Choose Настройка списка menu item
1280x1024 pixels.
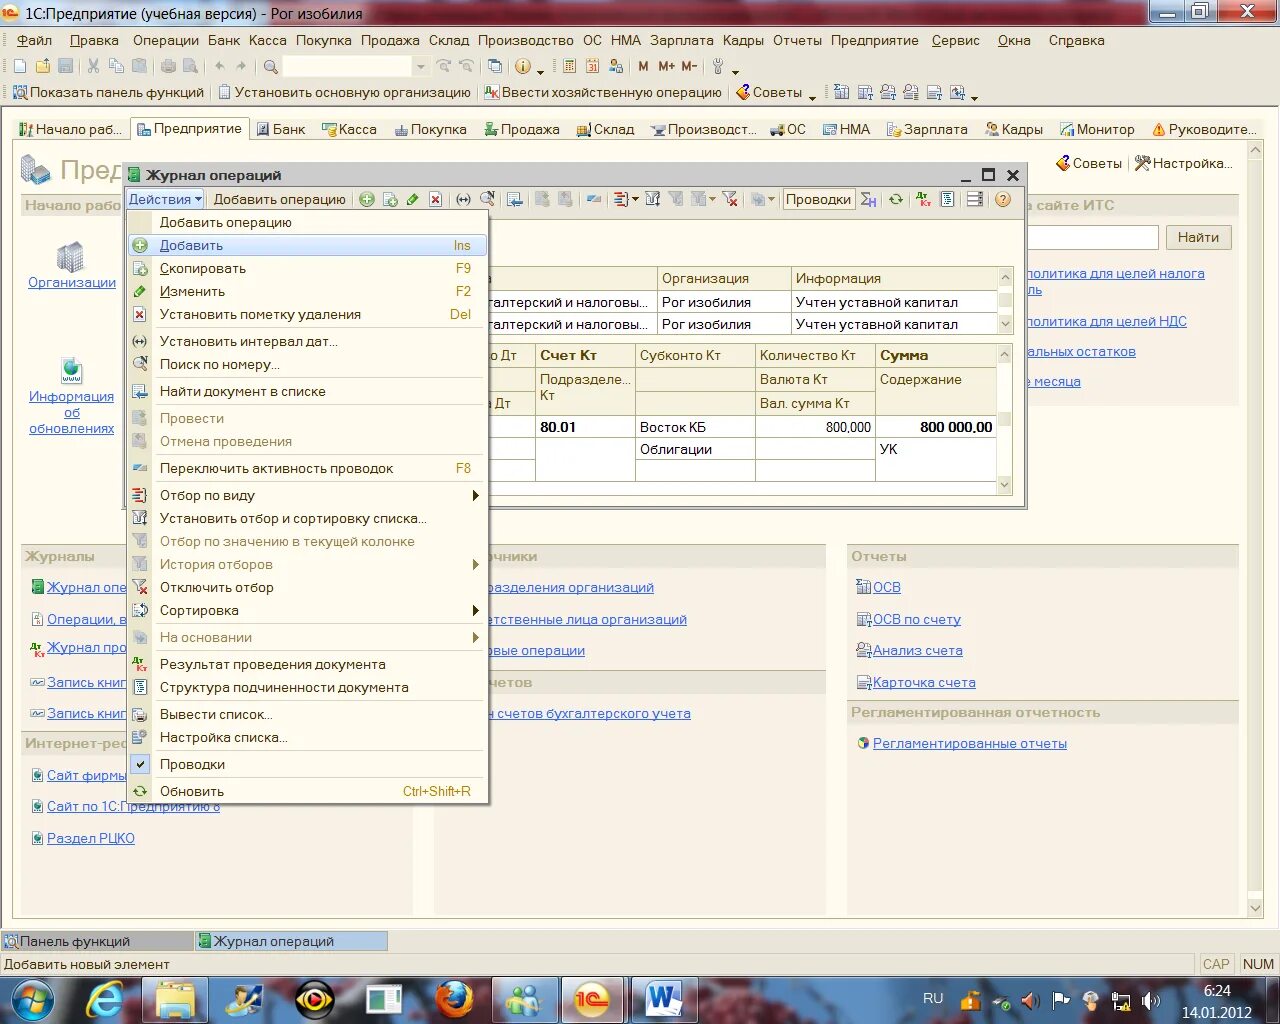308,737
